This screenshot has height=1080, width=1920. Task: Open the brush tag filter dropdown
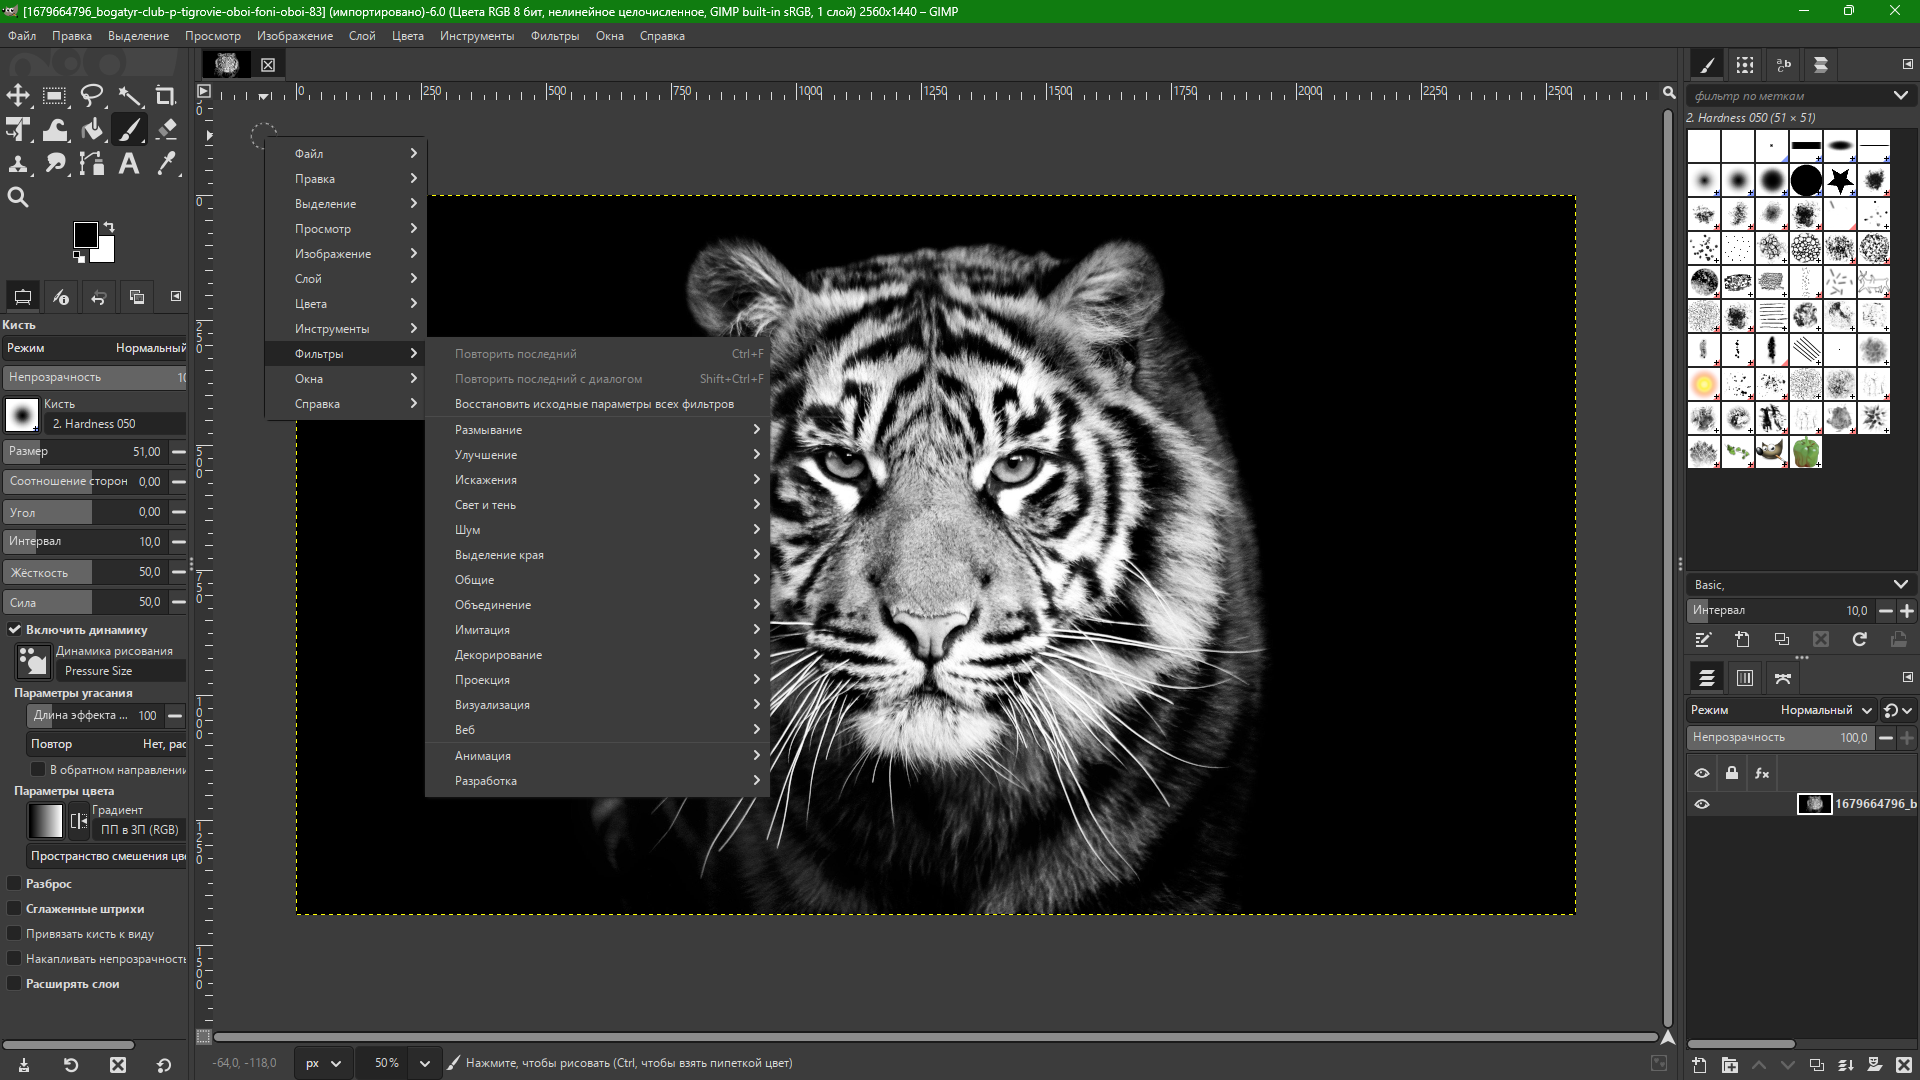coord(1900,96)
